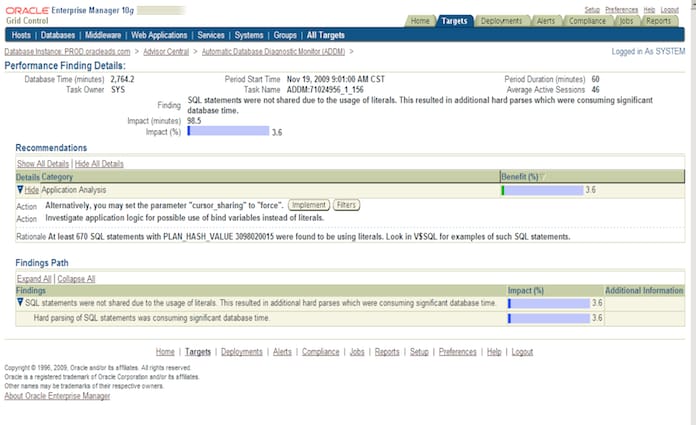
Task: Open Systems in the subnav bar
Action: pos(249,35)
